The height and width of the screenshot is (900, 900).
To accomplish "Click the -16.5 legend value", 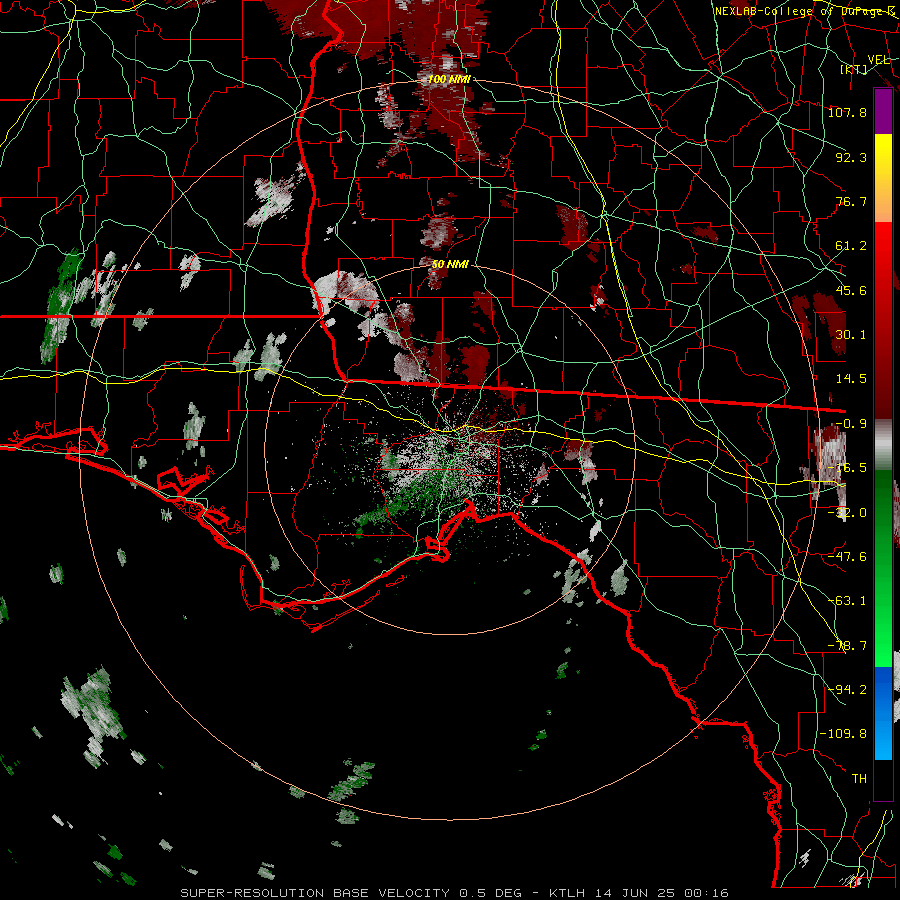I will [847, 468].
